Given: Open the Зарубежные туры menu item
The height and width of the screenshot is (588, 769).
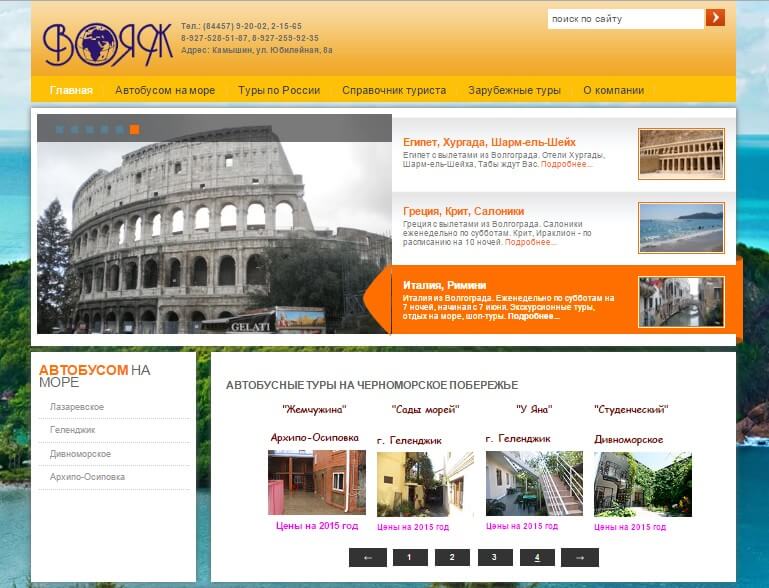Looking at the screenshot, I should click(x=514, y=90).
